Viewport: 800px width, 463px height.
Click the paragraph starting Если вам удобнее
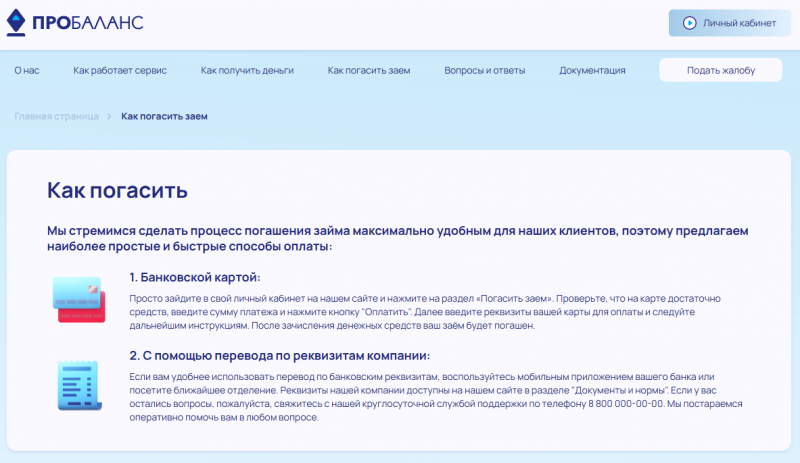click(x=436, y=397)
